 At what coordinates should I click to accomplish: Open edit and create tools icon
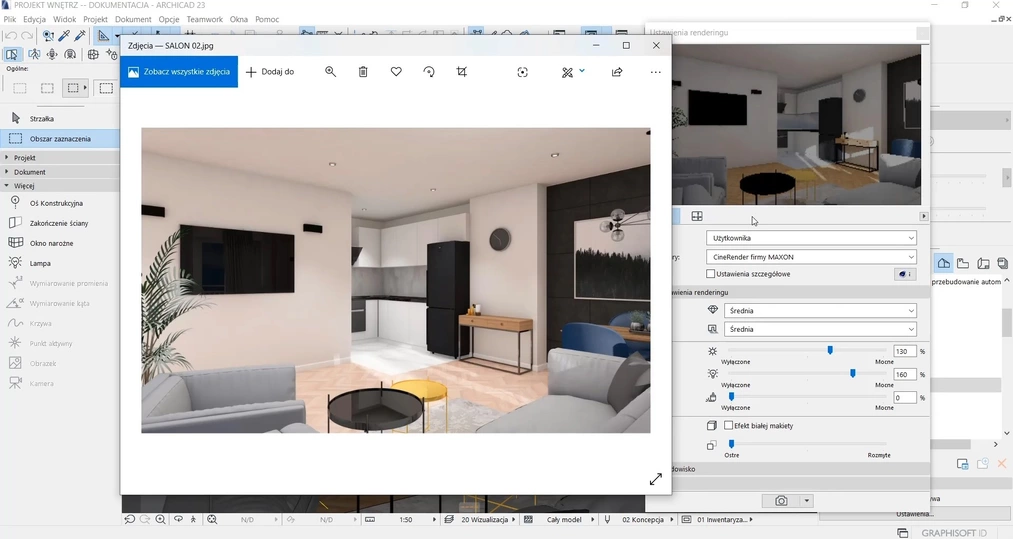[567, 72]
